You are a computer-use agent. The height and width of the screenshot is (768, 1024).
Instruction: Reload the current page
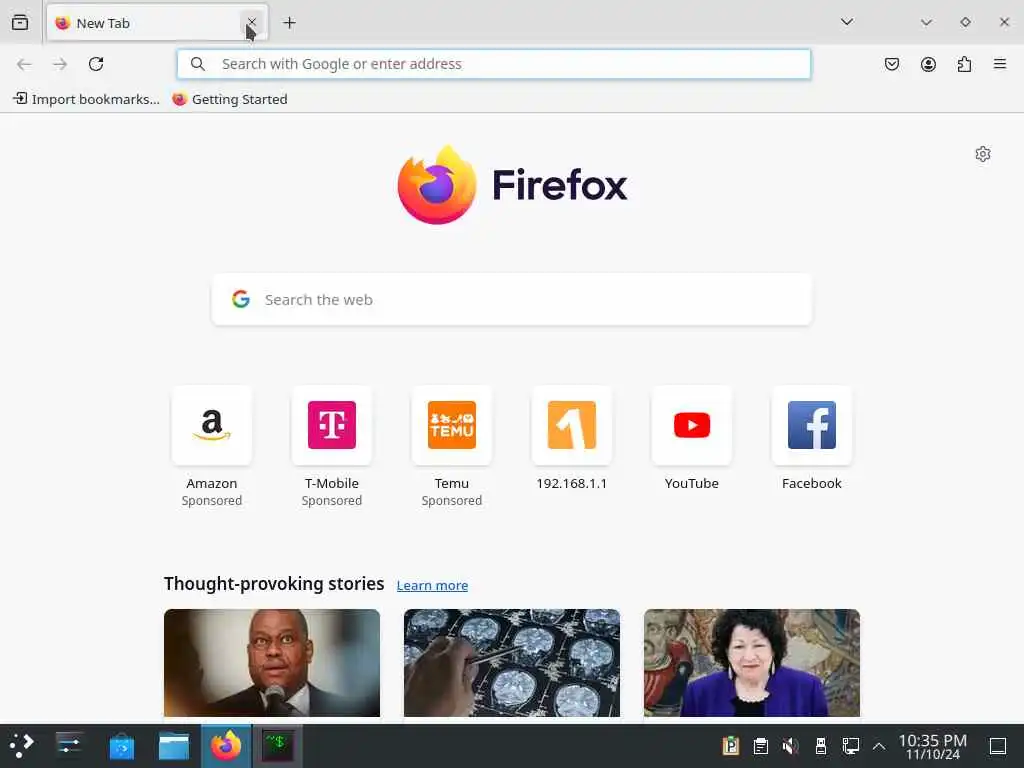pyautogui.click(x=96, y=64)
